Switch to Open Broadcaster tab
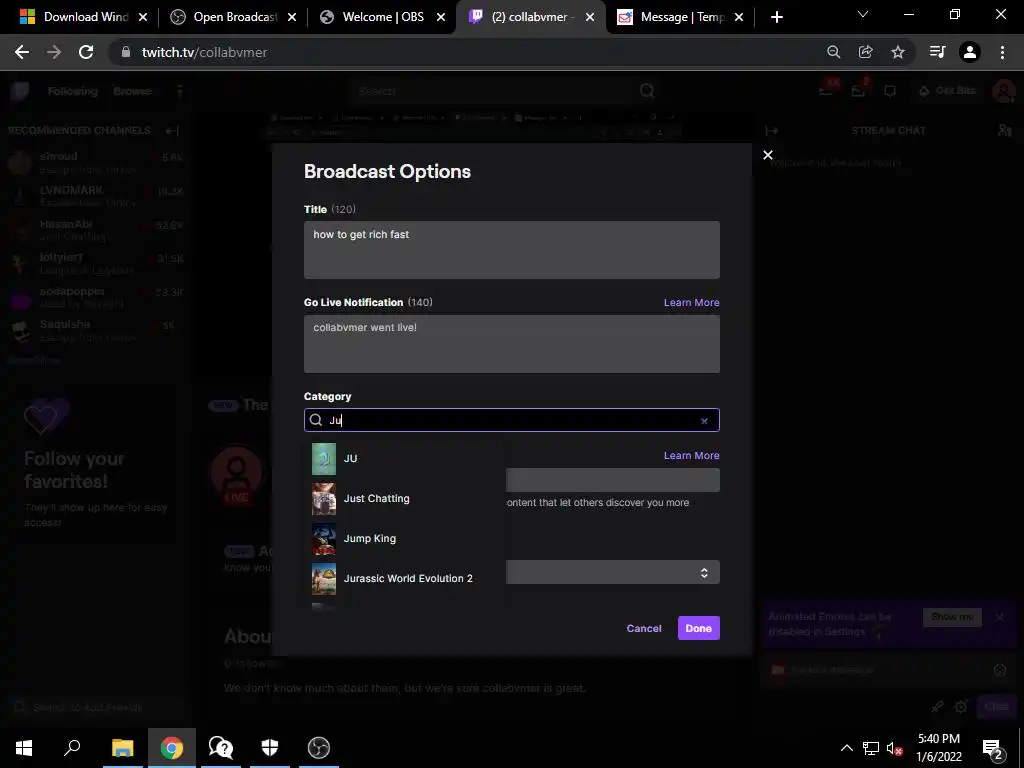The image size is (1024, 768). point(233,17)
